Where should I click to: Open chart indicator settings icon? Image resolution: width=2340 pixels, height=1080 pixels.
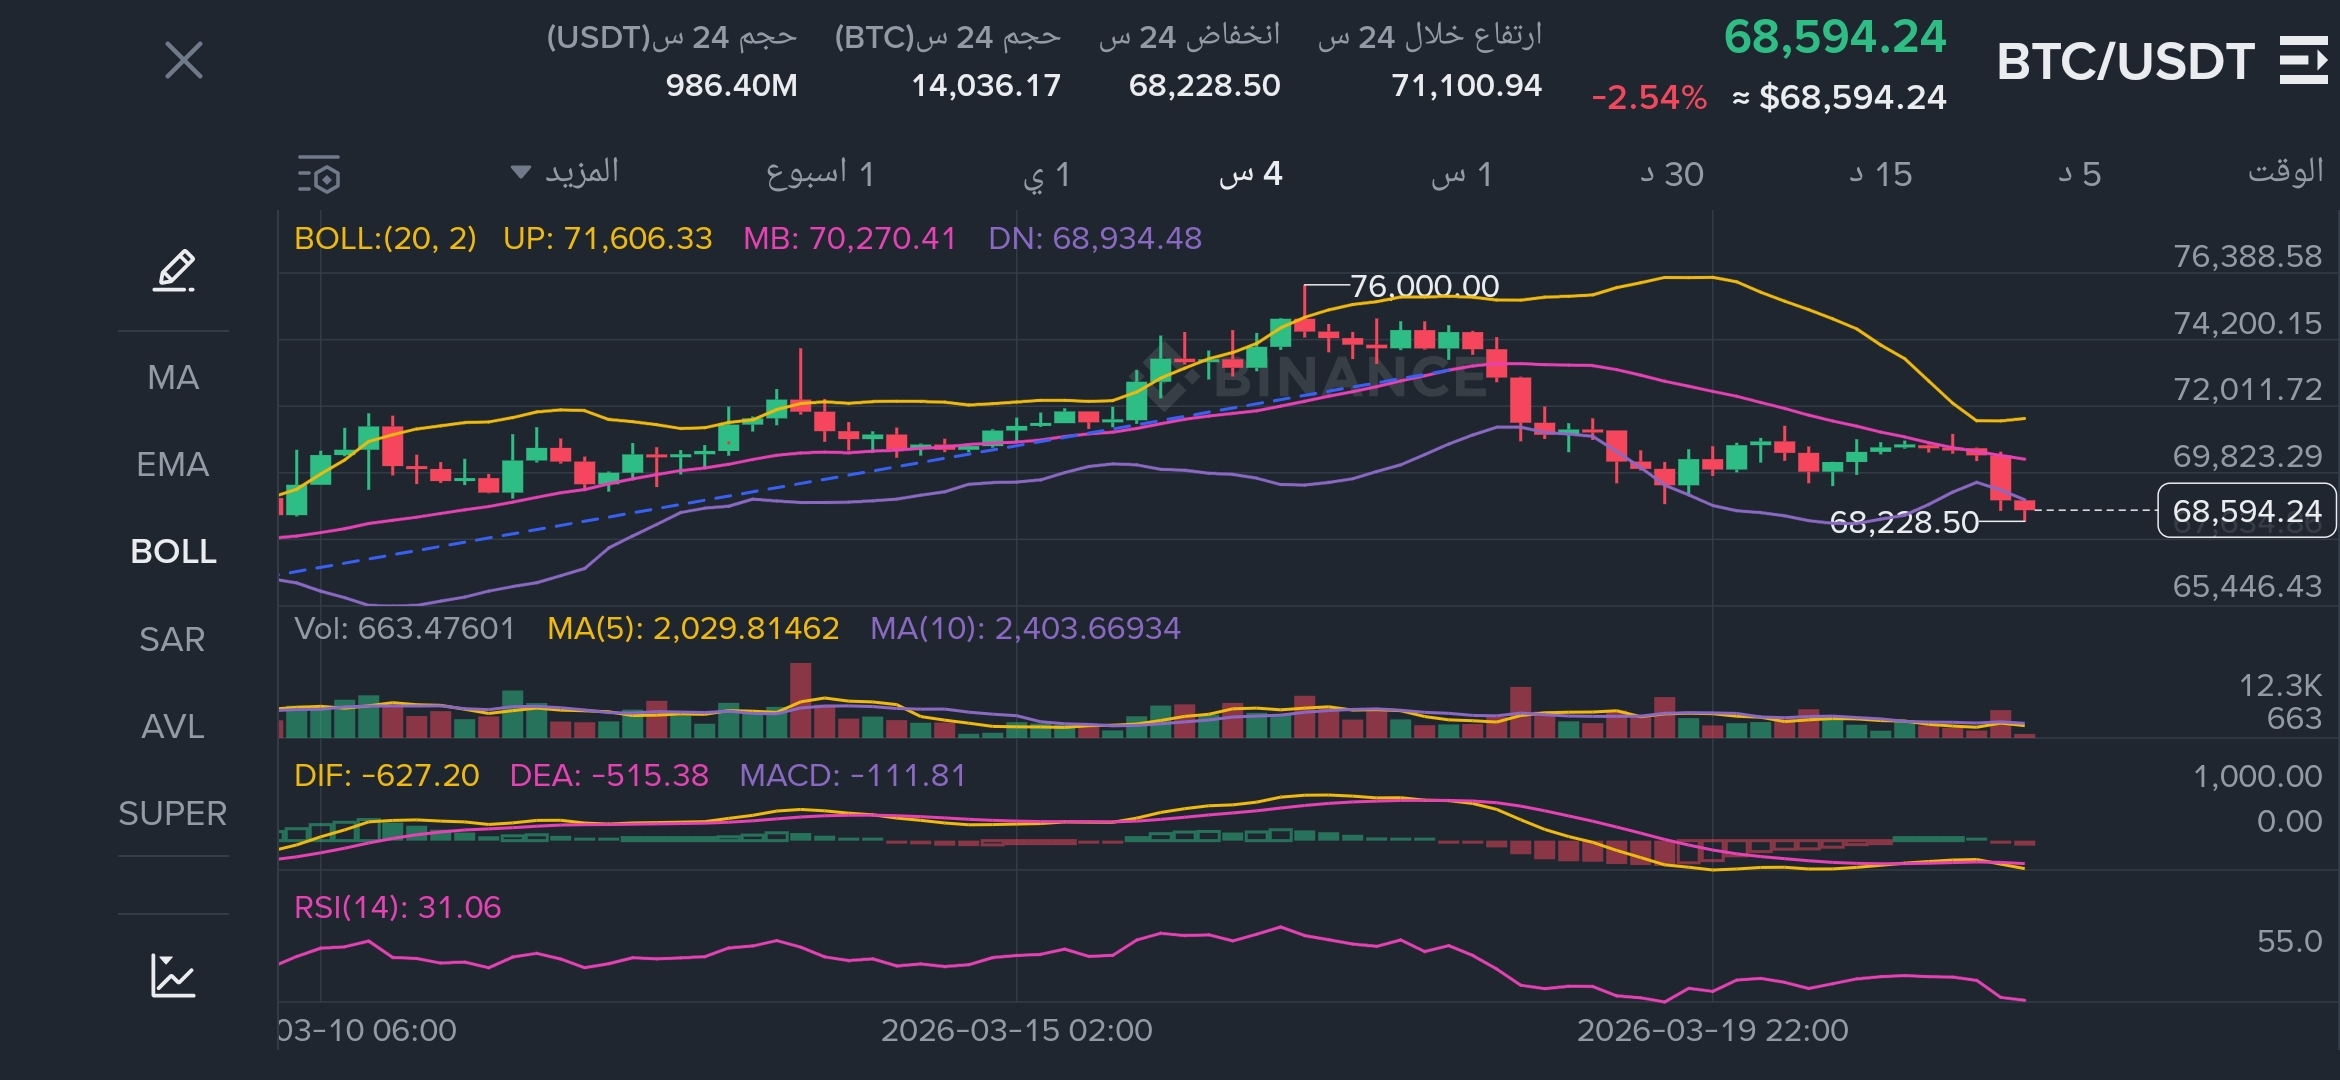[x=320, y=175]
